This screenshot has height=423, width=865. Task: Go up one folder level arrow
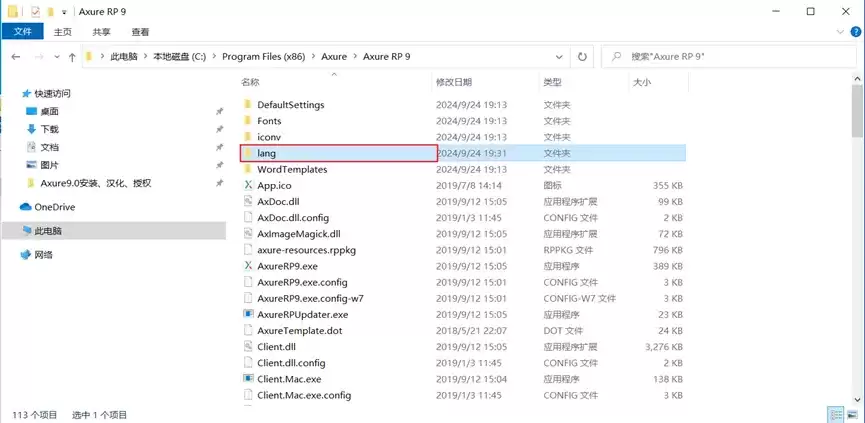(72, 57)
